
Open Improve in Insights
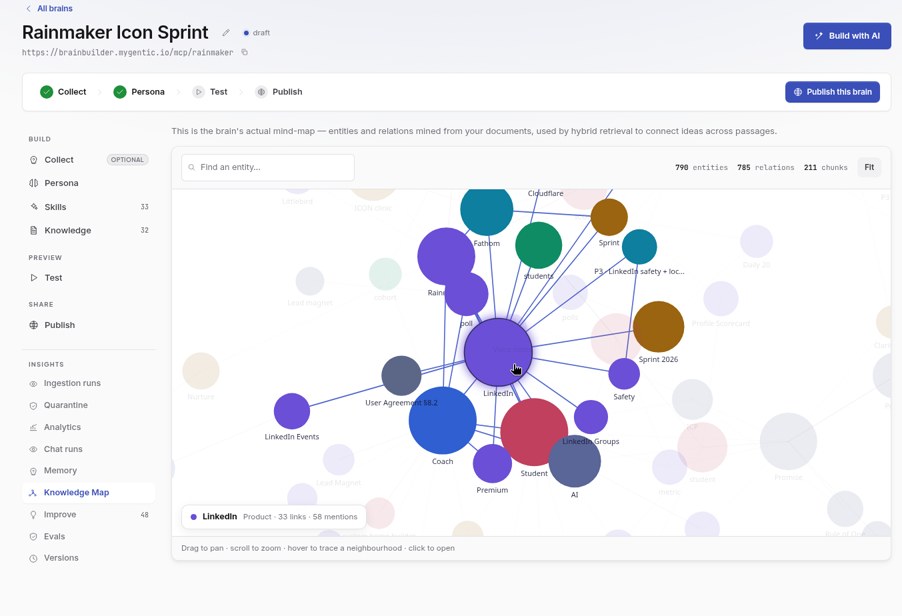click(89, 514)
